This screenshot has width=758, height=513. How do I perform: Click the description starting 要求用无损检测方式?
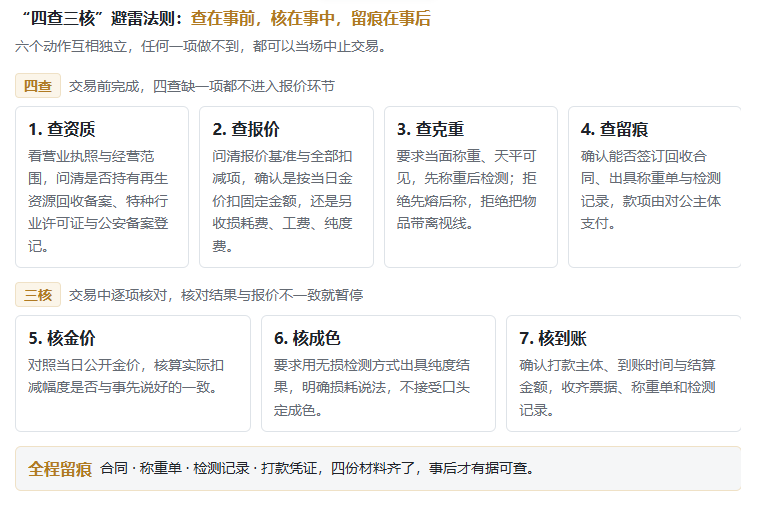pos(372,387)
